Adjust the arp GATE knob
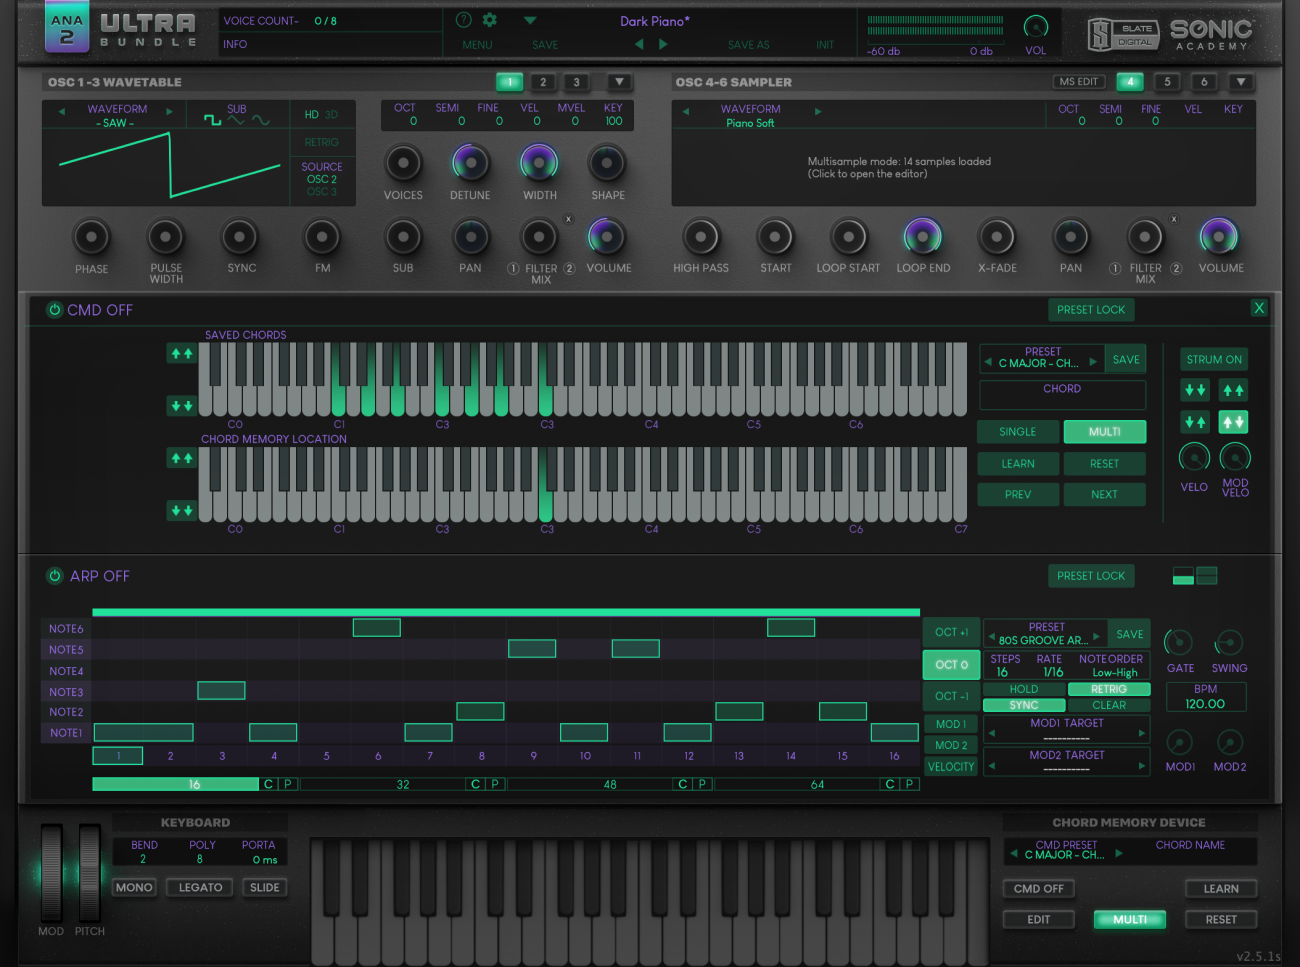Screen dimensions: 1300x967 [1179, 643]
